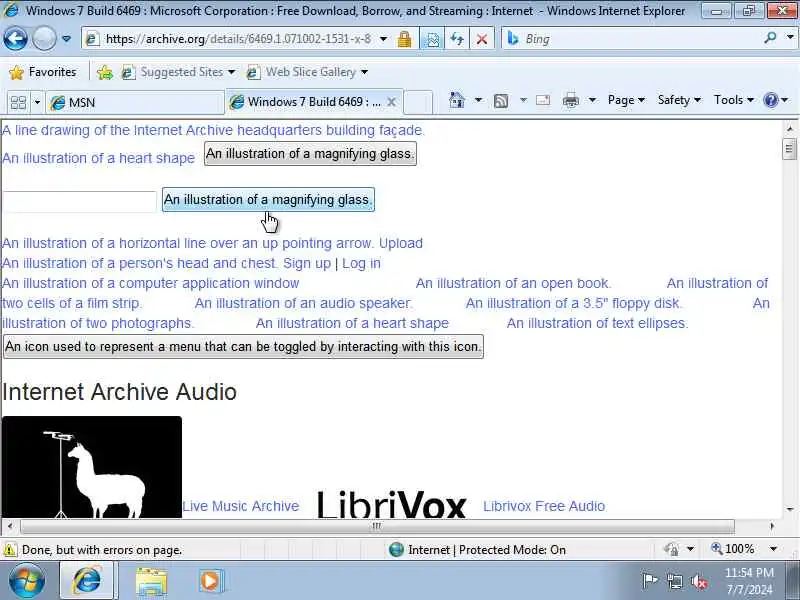The height and width of the screenshot is (600, 800).
Task: Open the Tools menu
Action: coord(734,100)
